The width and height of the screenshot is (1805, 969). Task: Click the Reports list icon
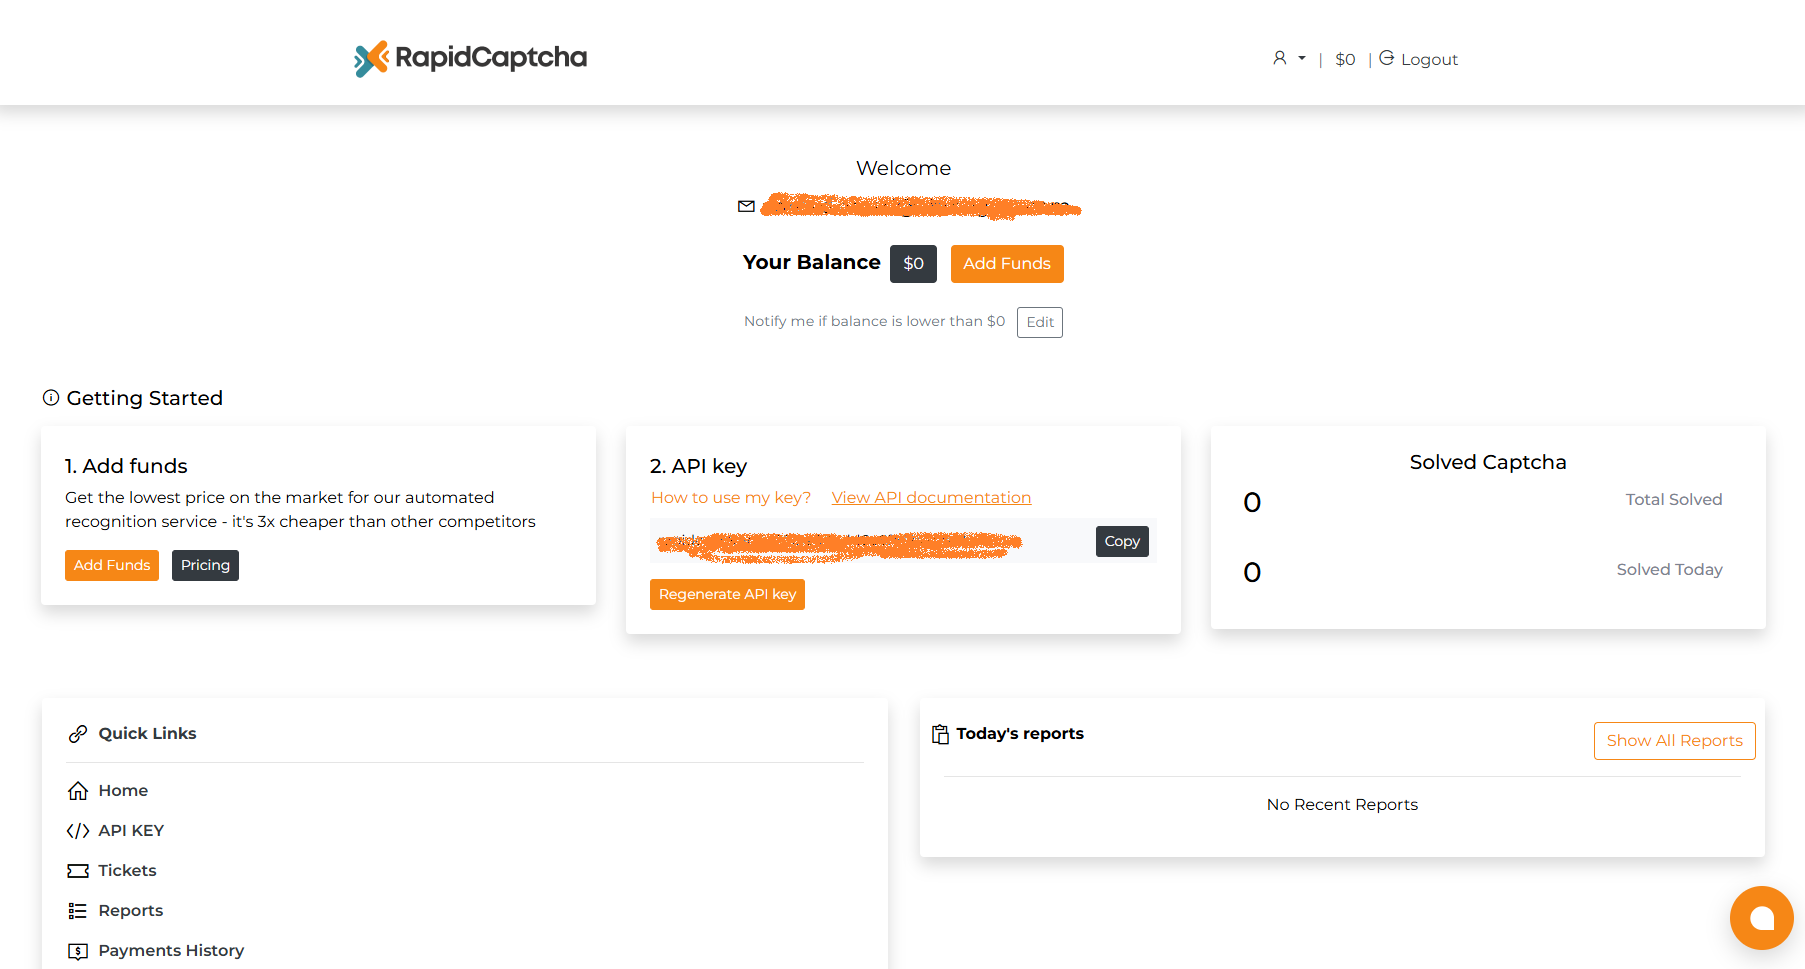click(x=78, y=911)
